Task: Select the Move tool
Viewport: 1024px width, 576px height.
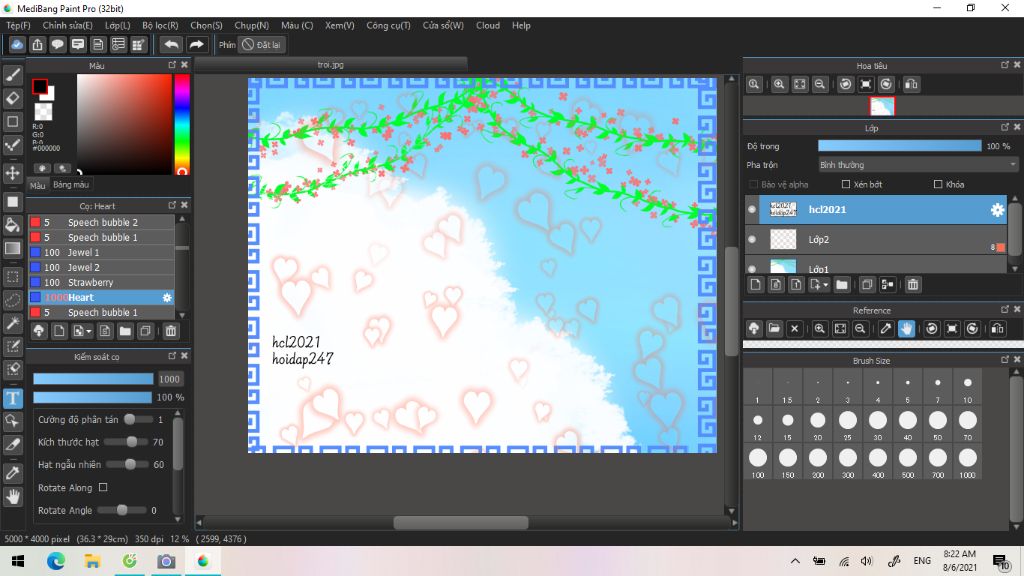Action: coord(12,173)
